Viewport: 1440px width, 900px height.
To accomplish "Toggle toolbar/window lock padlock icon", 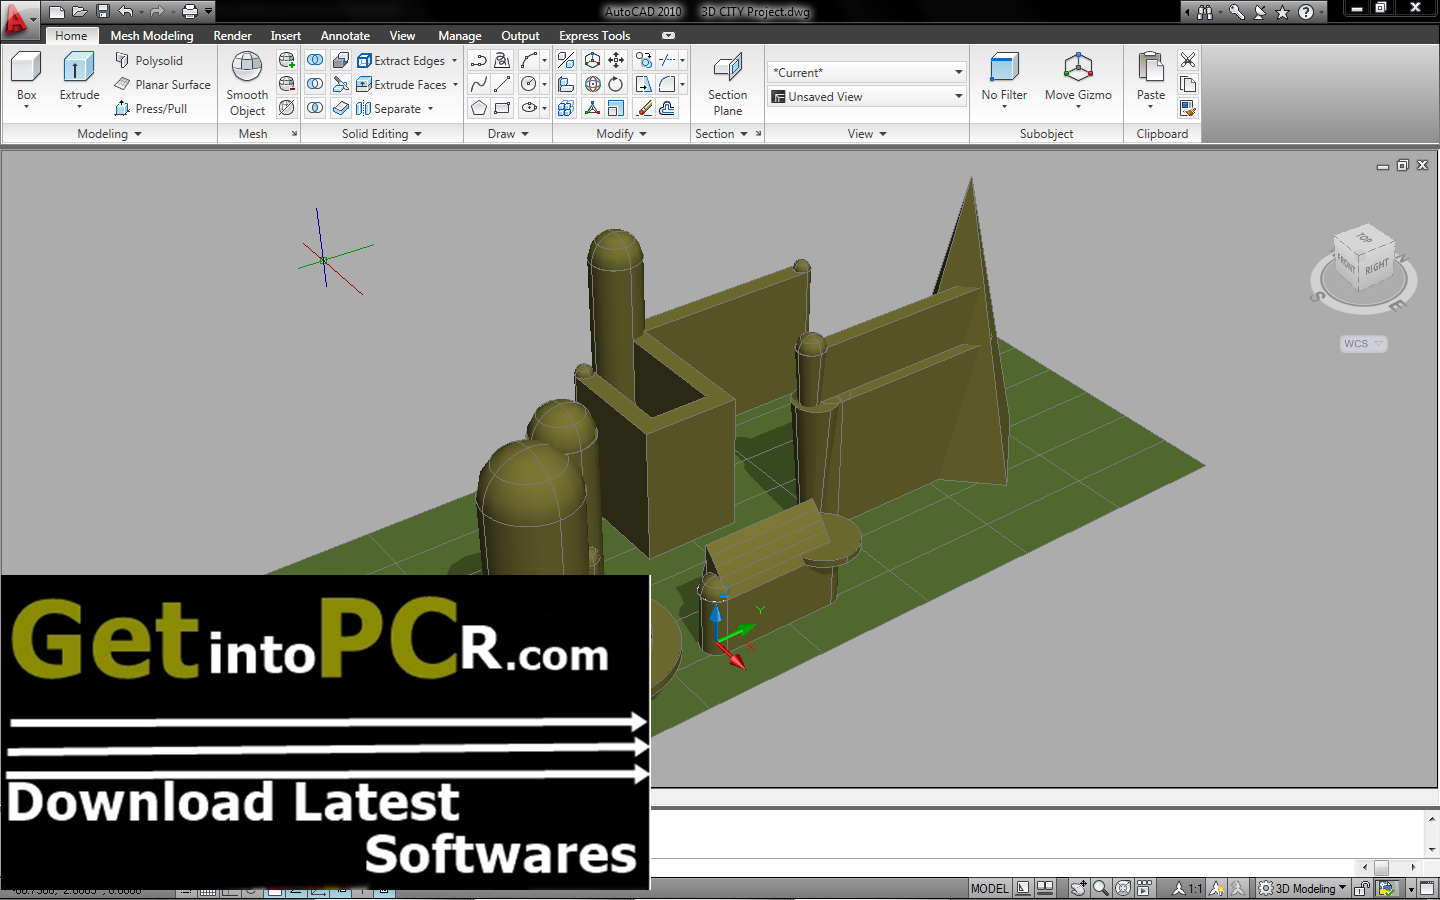I will coord(1361,888).
